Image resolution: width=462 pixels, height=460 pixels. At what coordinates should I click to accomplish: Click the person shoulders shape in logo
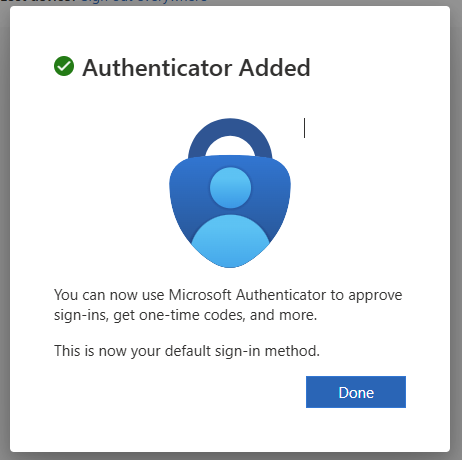tap(230, 241)
